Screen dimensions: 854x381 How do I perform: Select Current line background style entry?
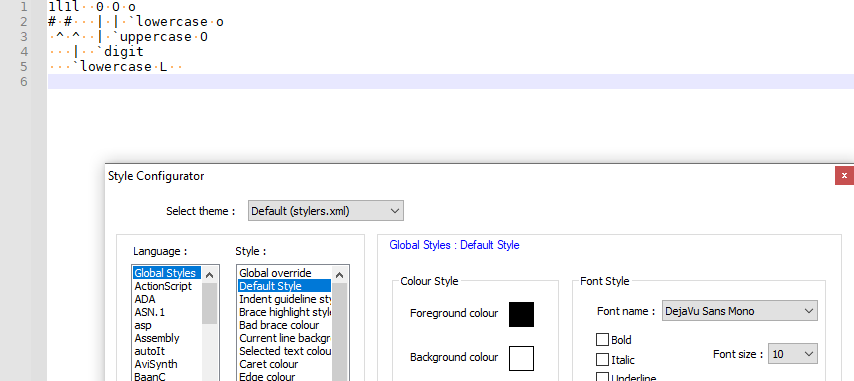[x=284, y=338]
